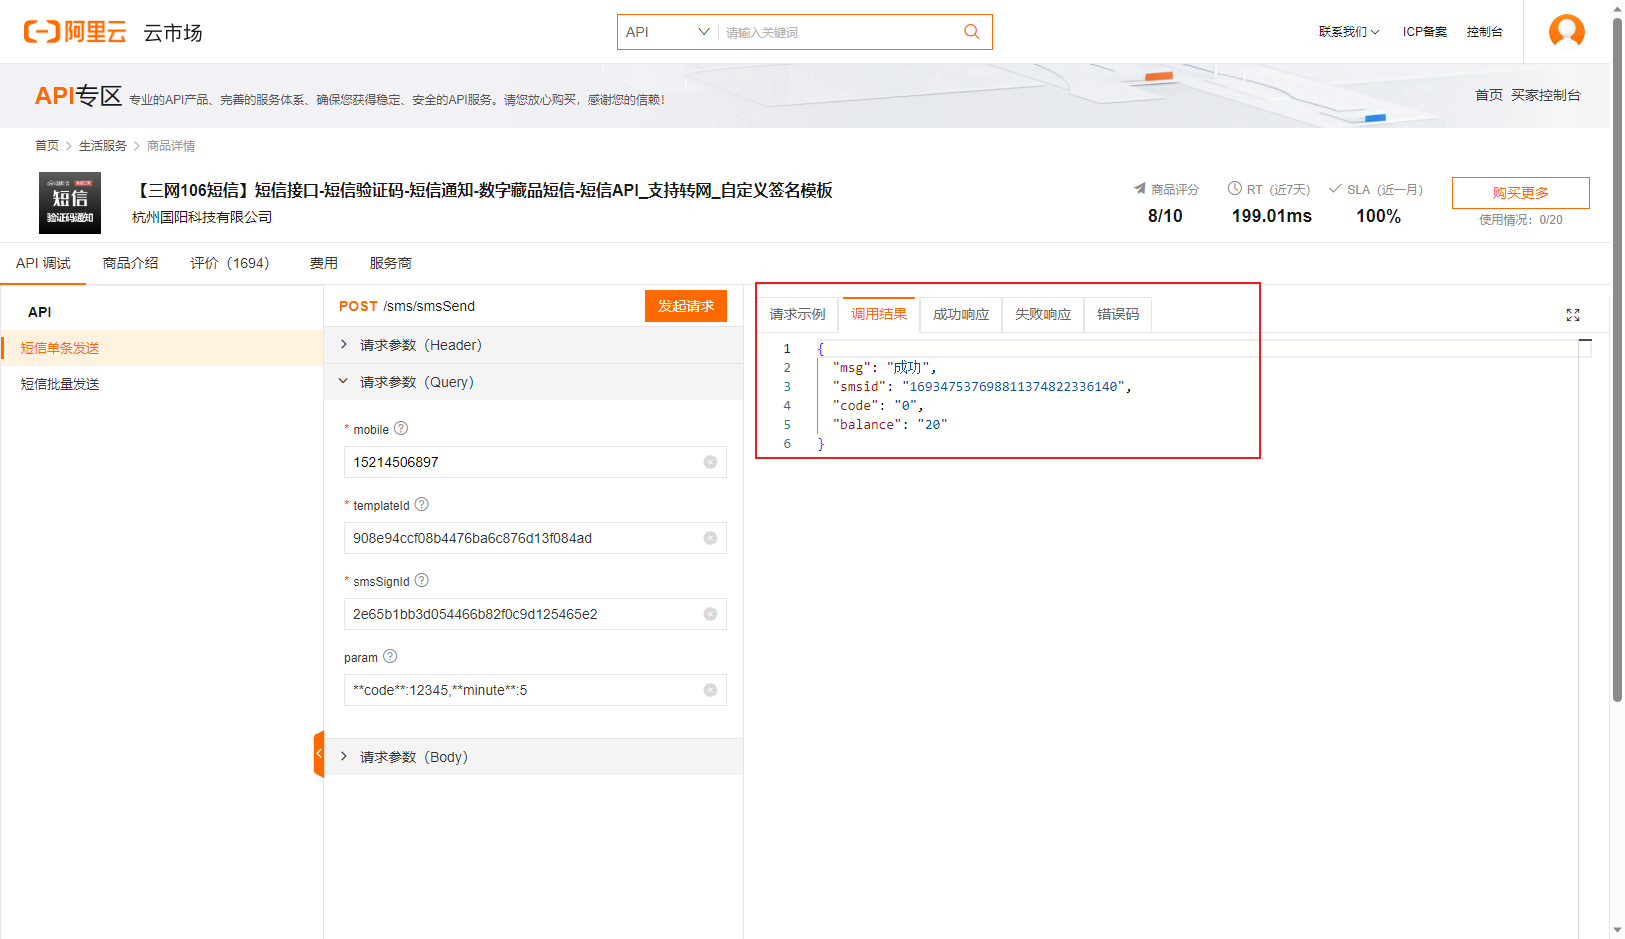Image resolution: width=1625 pixels, height=939 pixels.
Task: Click 买家控制台 link
Action: [x=1545, y=95]
